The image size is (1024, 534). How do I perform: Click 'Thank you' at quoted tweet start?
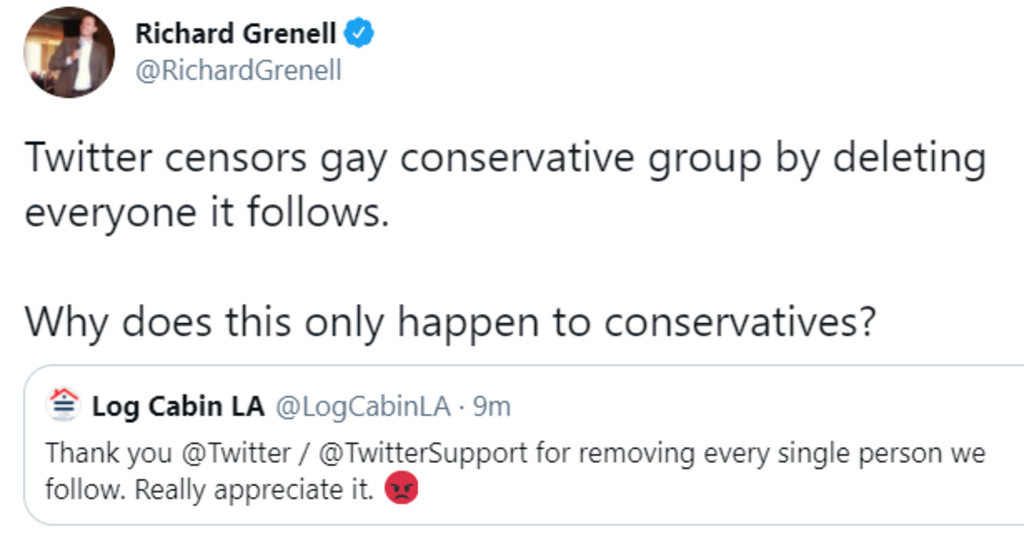[95, 453]
